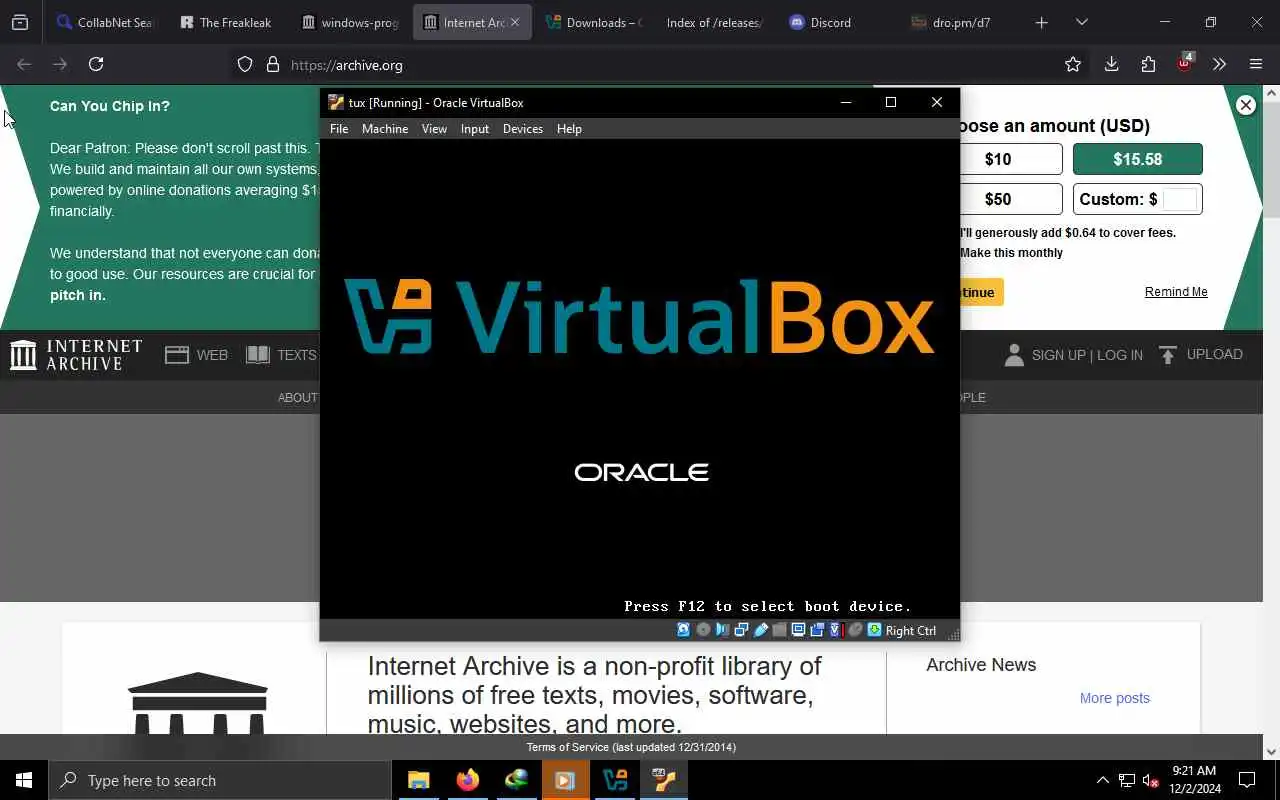Open the Firefox extensions puzzle icon
Screen dimensions: 1280x800
point(1148,64)
